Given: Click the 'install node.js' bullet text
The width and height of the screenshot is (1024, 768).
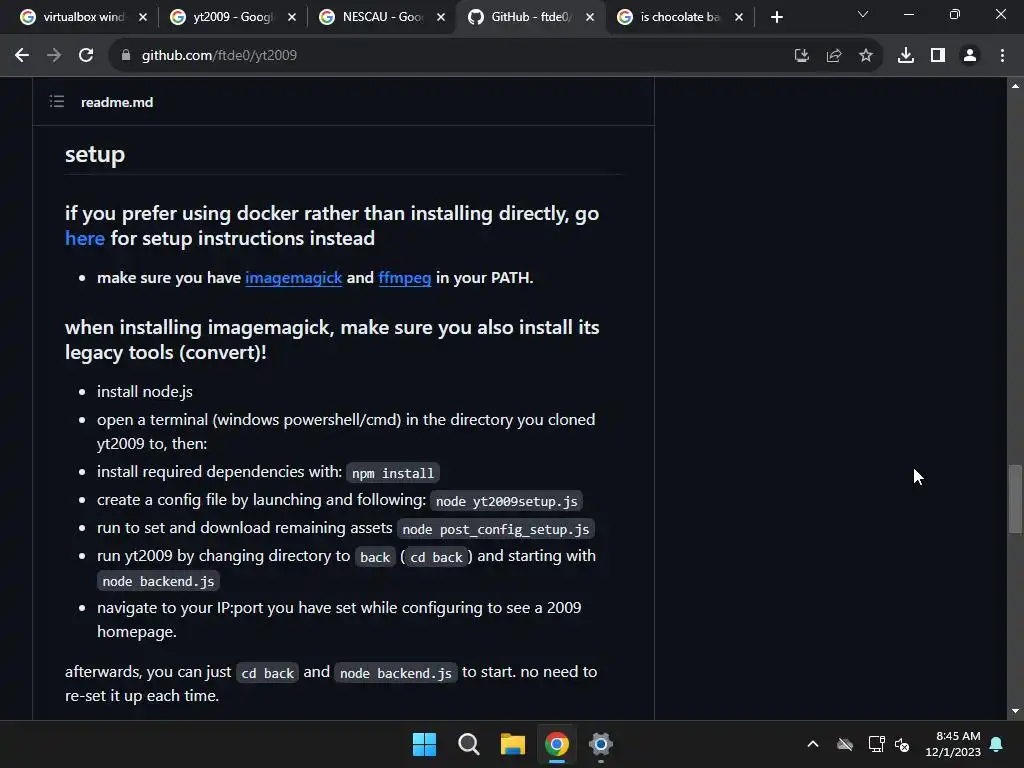Looking at the screenshot, I should pos(145,392).
